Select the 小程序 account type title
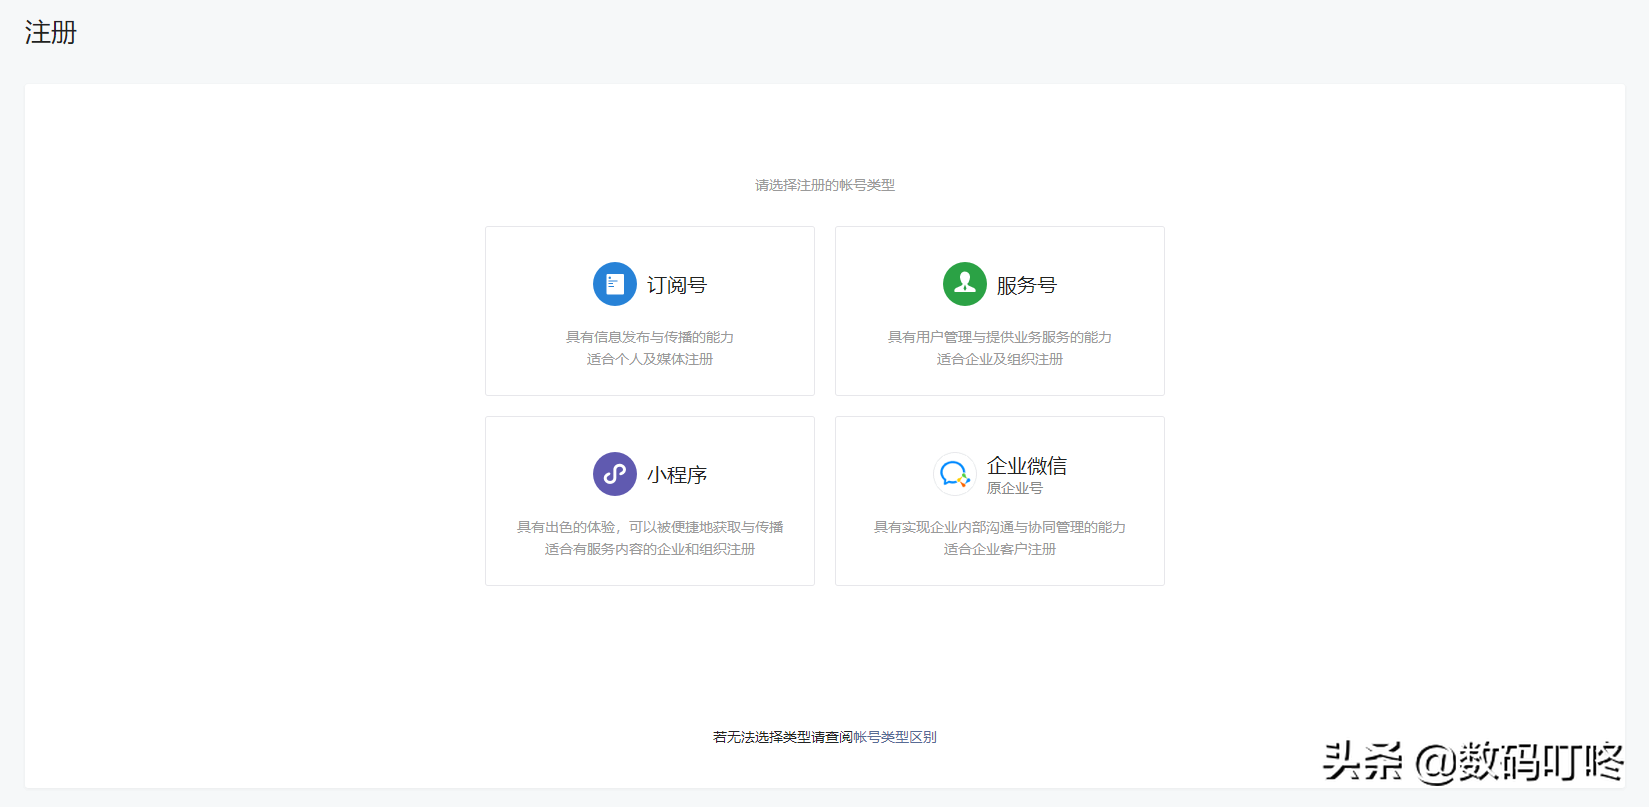 click(677, 475)
